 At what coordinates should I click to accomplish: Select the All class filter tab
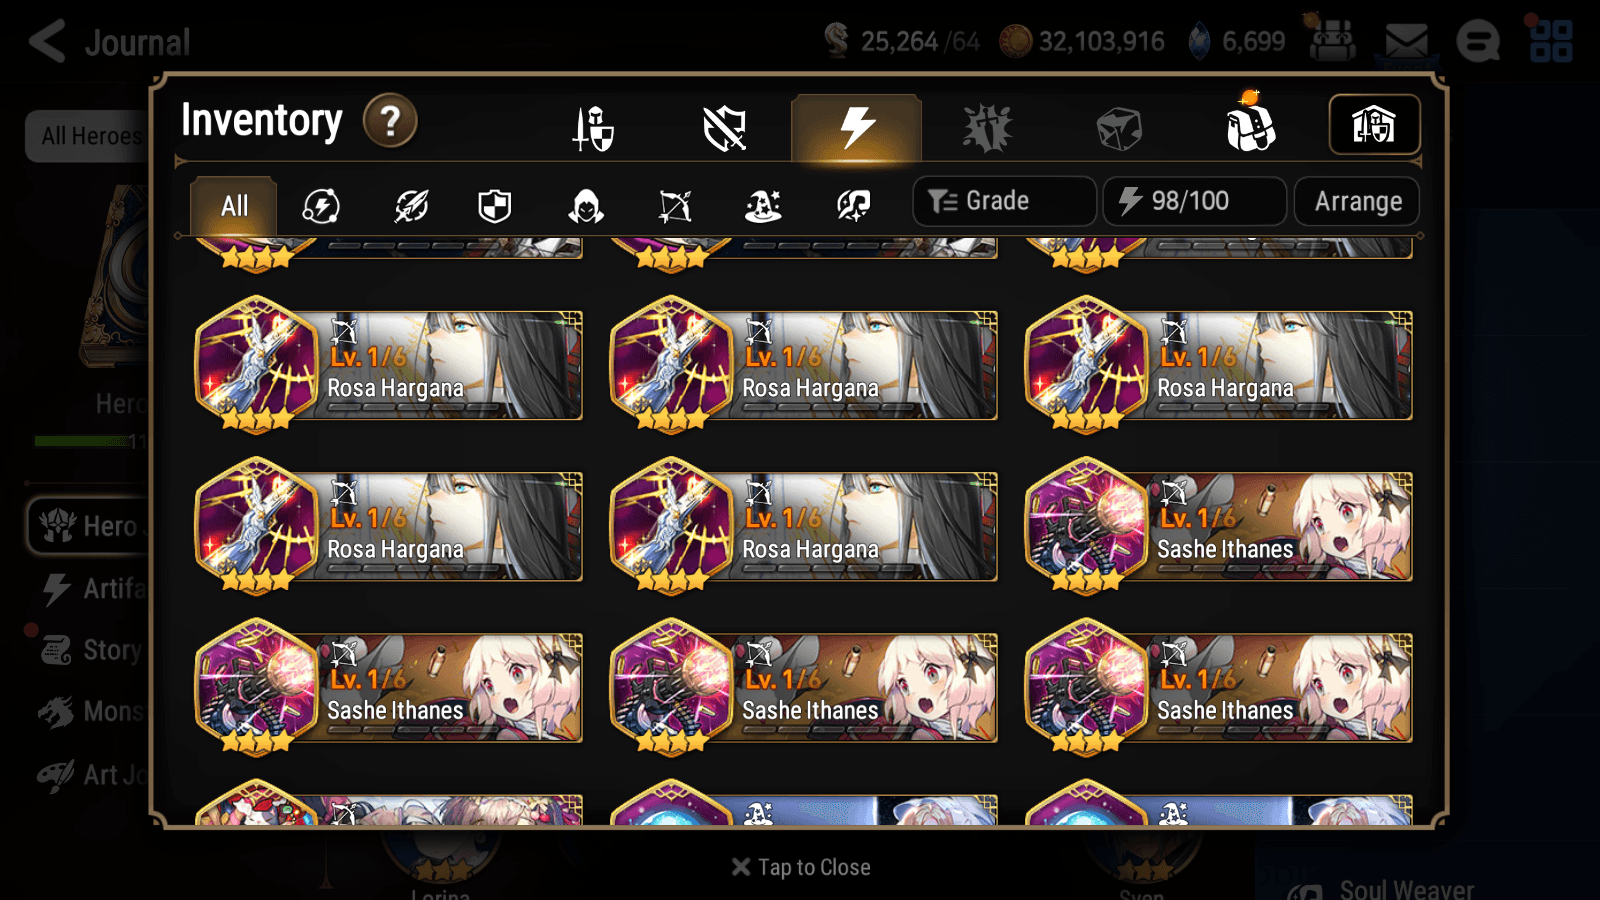pos(234,206)
